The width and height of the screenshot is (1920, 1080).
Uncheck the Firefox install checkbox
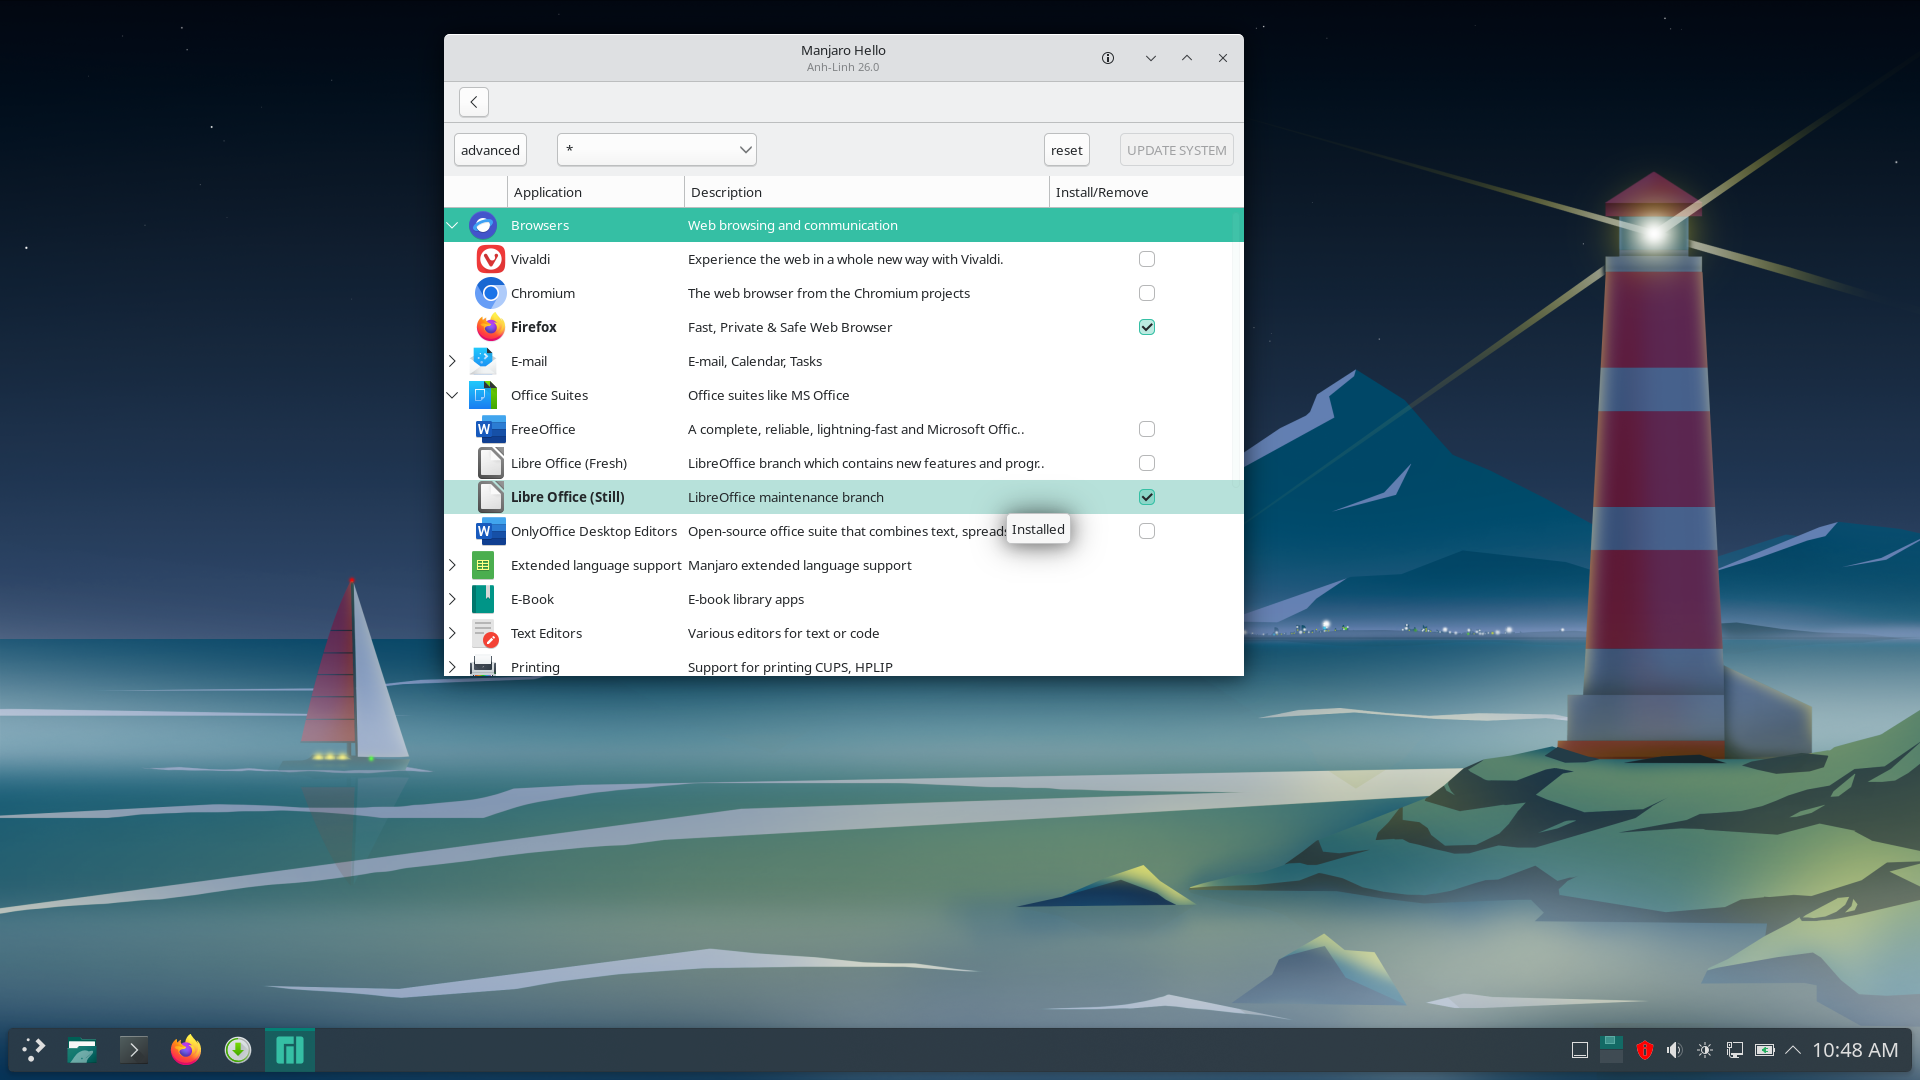[x=1147, y=327]
